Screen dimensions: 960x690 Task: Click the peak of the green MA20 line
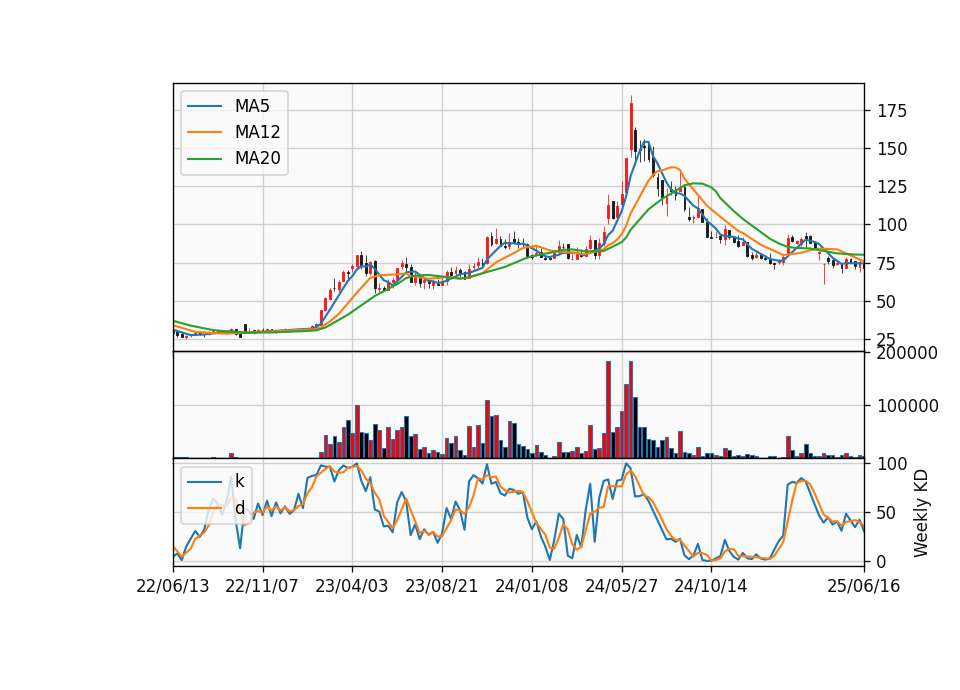pyautogui.click(x=696, y=183)
